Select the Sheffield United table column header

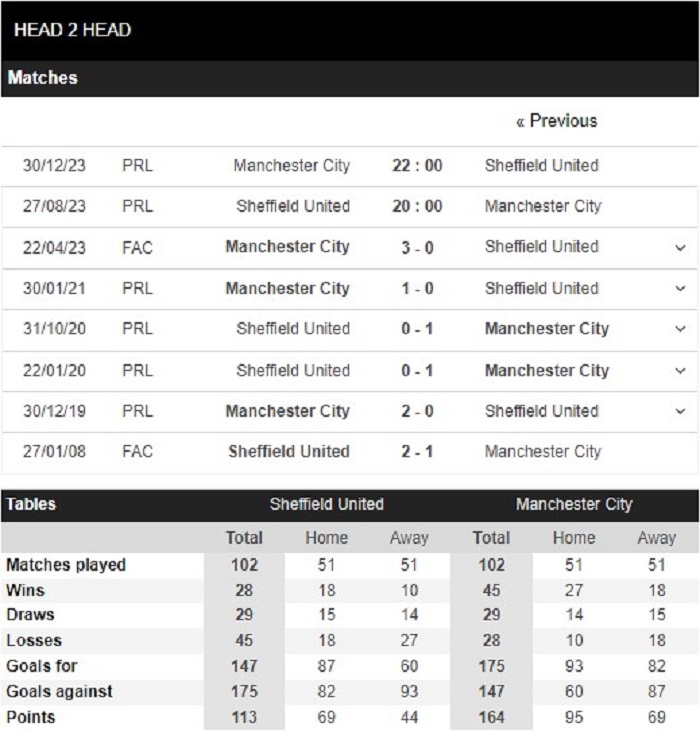(327, 504)
